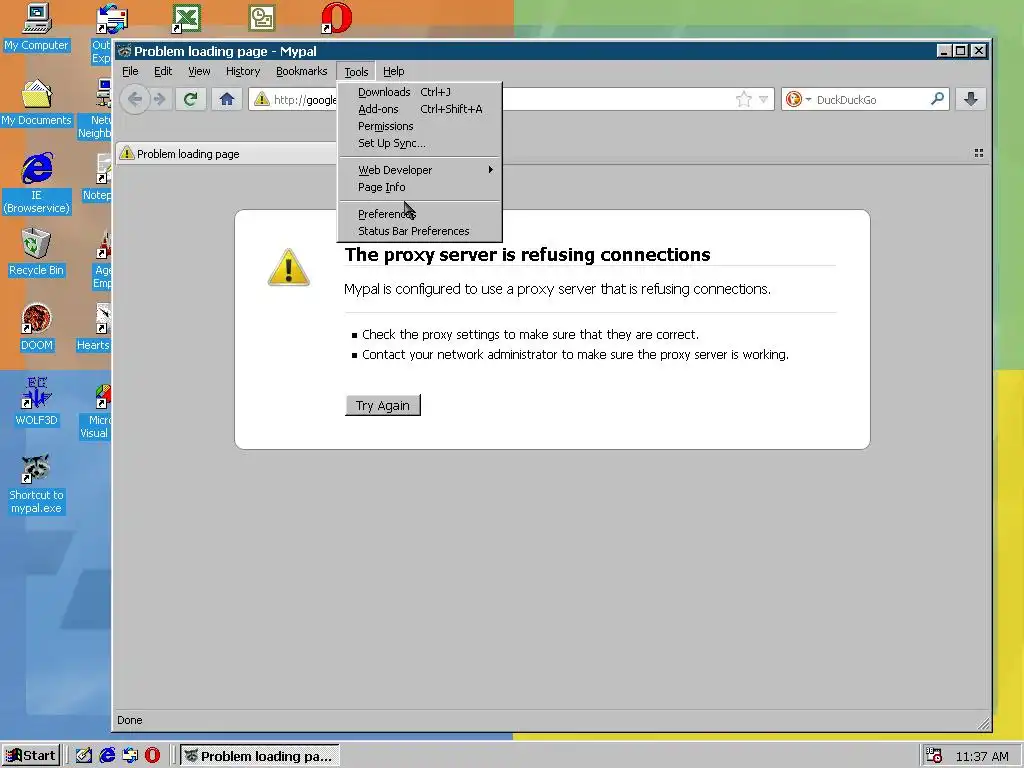The width and height of the screenshot is (1024, 768).
Task: Select Set Up Sync menu entry
Action: point(420,143)
